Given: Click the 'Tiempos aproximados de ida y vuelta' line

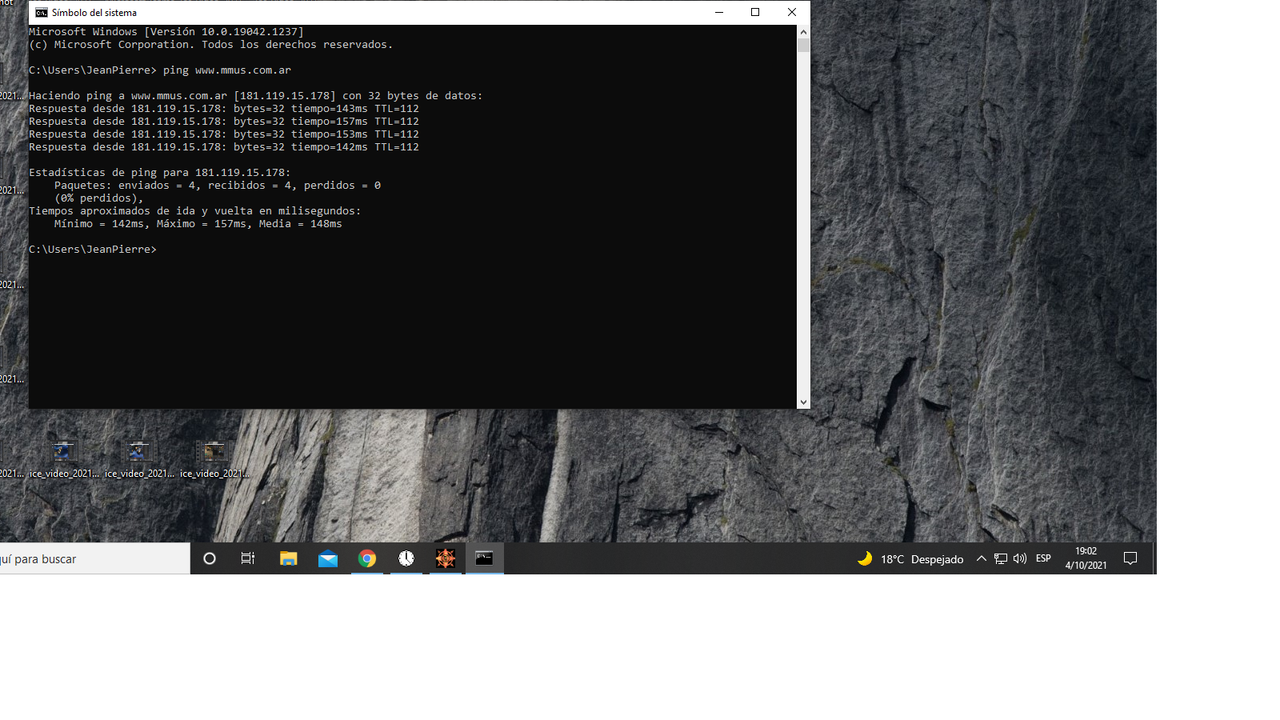Looking at the screenshot, I should (x=195, y=211).
